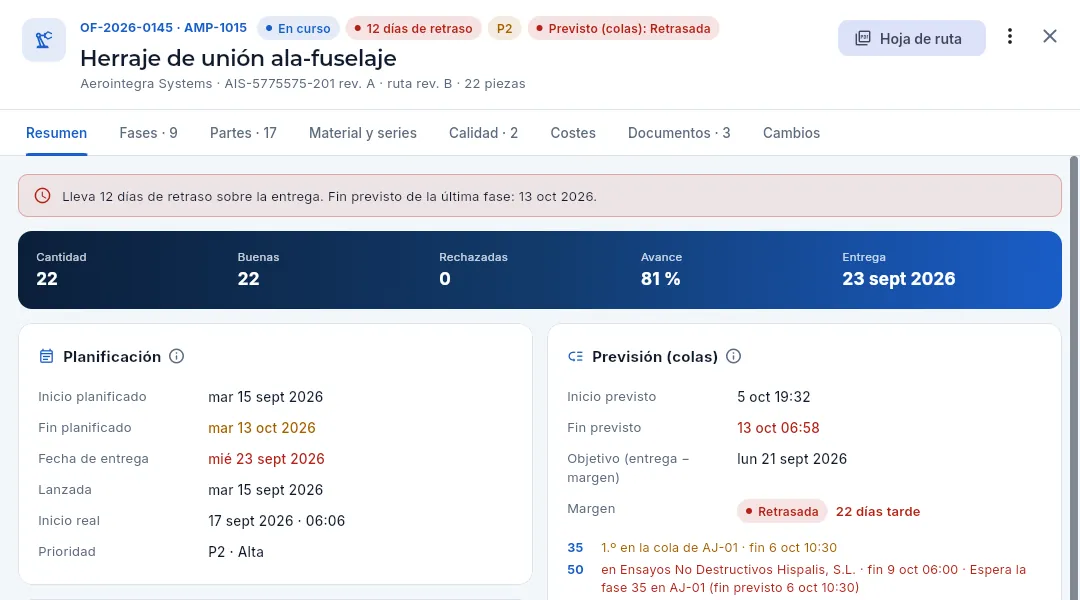Click the 22 días tarde margin text

pyautogui.click(x=878, y=511)
